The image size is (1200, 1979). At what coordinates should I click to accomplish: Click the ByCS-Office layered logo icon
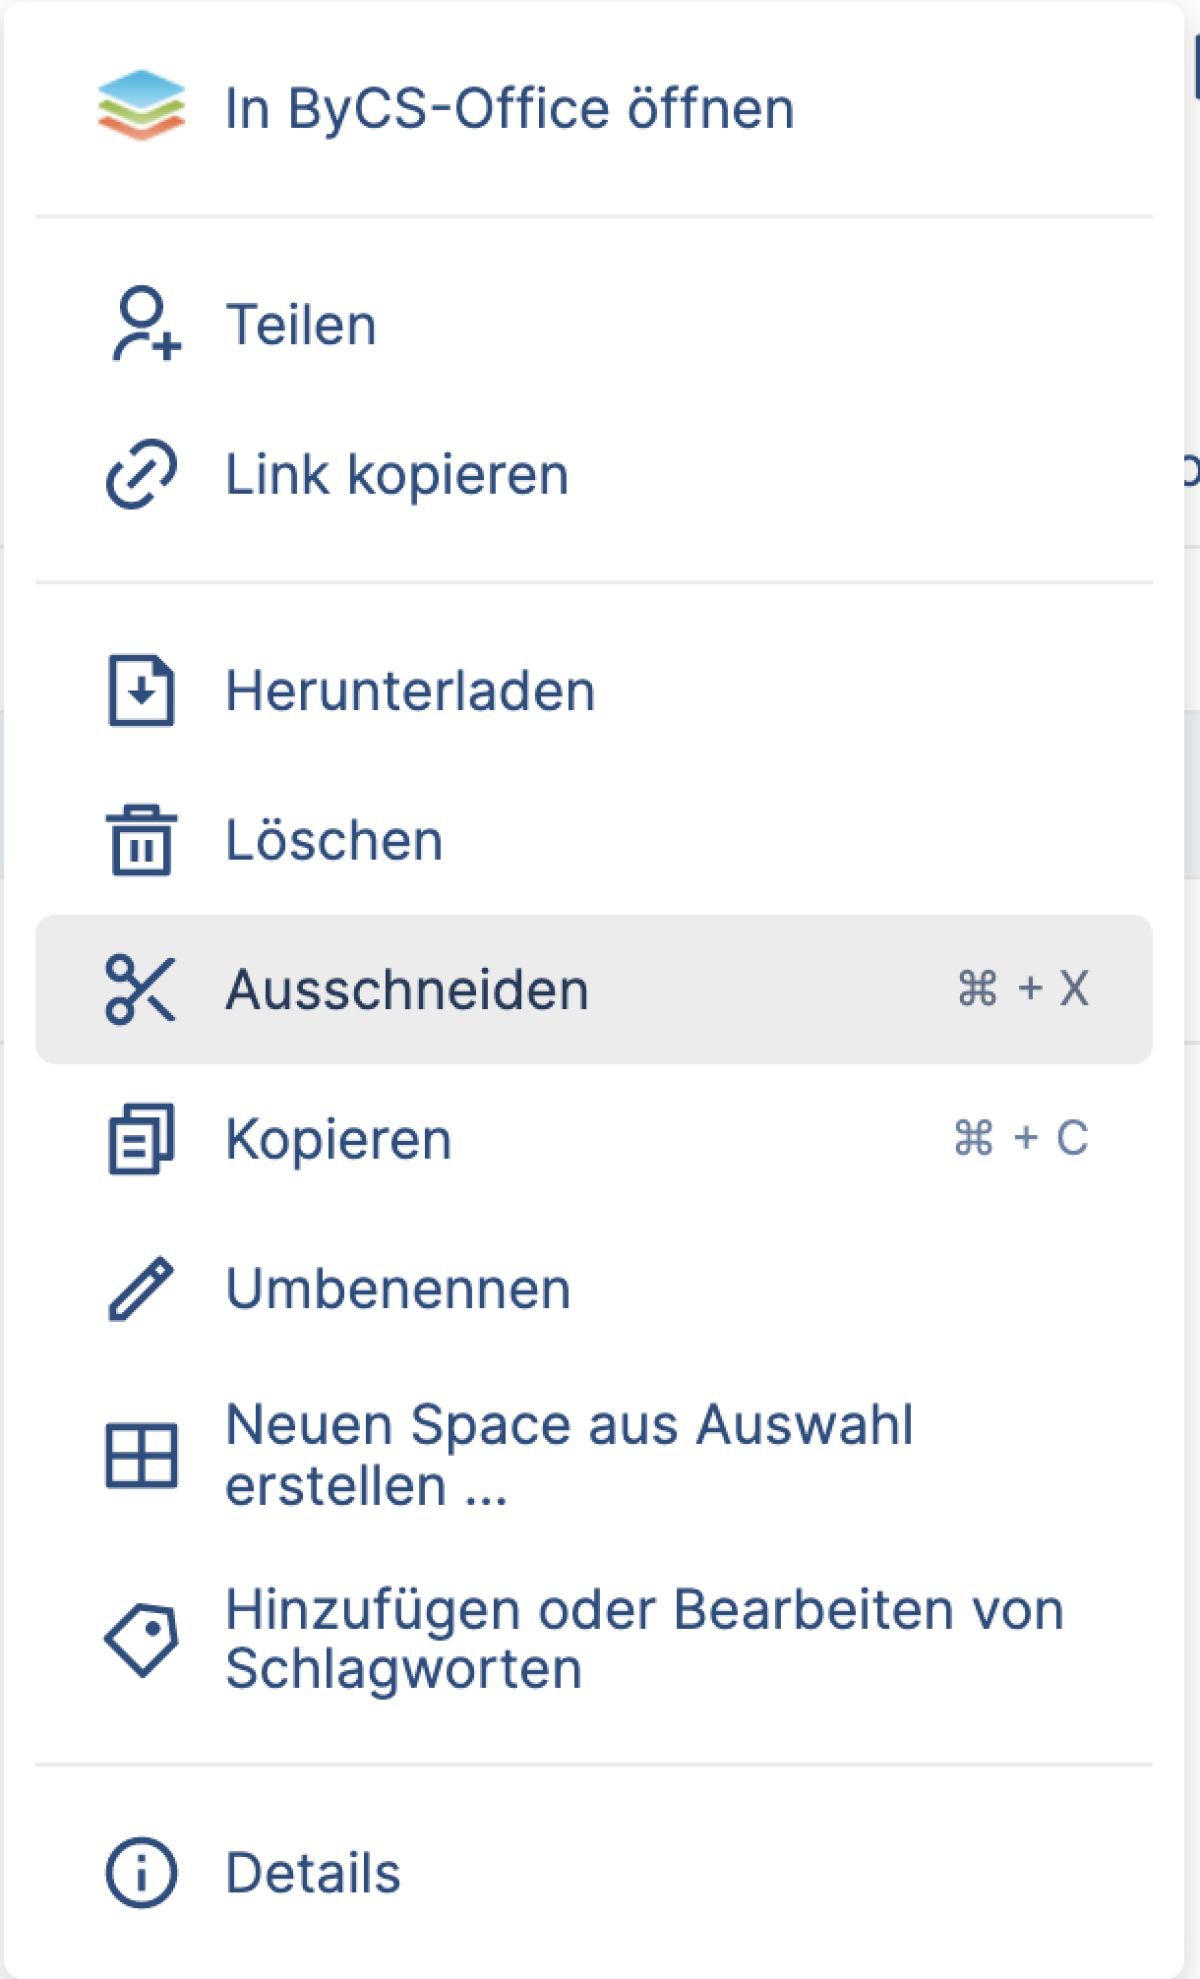141,107
